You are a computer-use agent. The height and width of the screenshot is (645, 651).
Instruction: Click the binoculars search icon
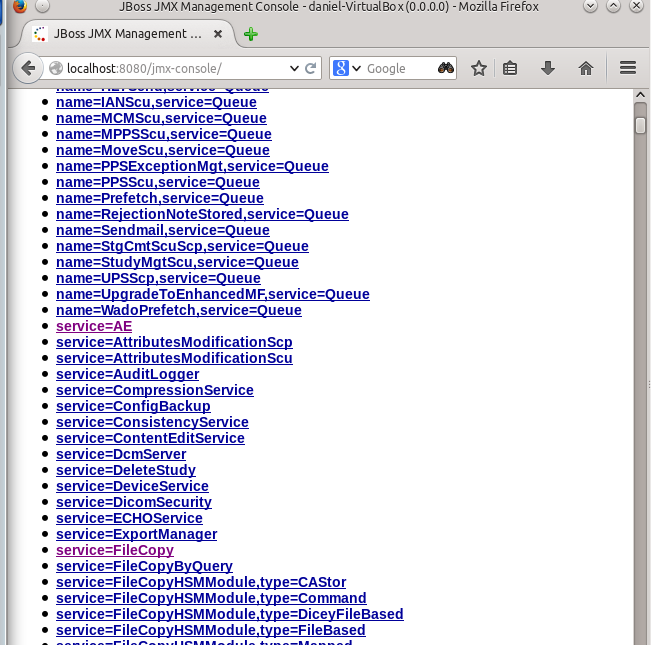[446, 68]
